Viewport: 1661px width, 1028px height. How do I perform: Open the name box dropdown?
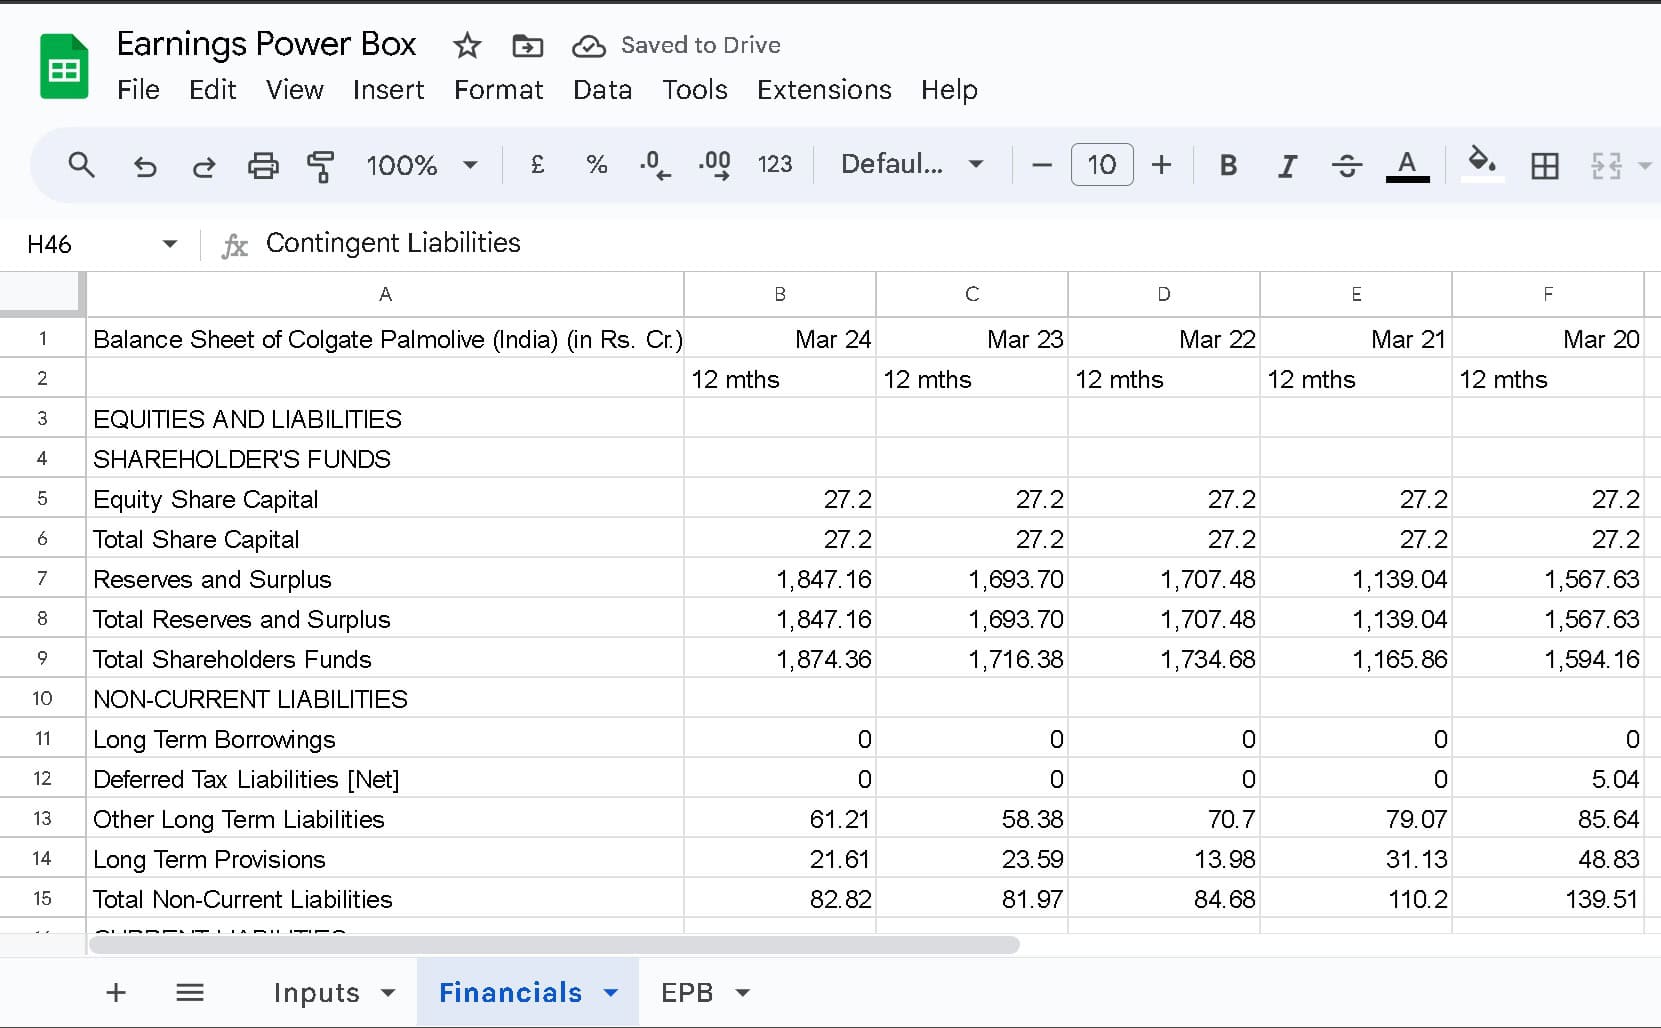click(x=169, y=243)
